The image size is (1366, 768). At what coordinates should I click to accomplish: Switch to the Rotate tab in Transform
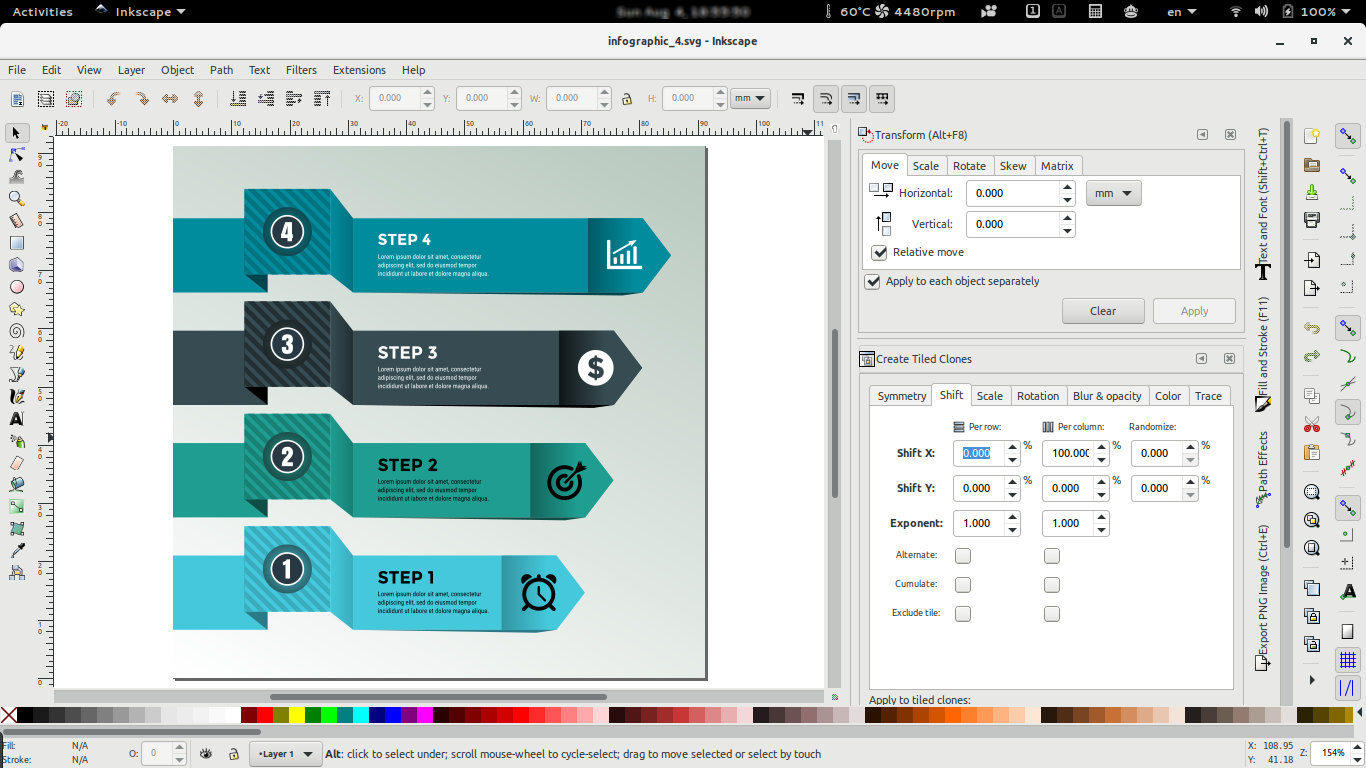970,165
